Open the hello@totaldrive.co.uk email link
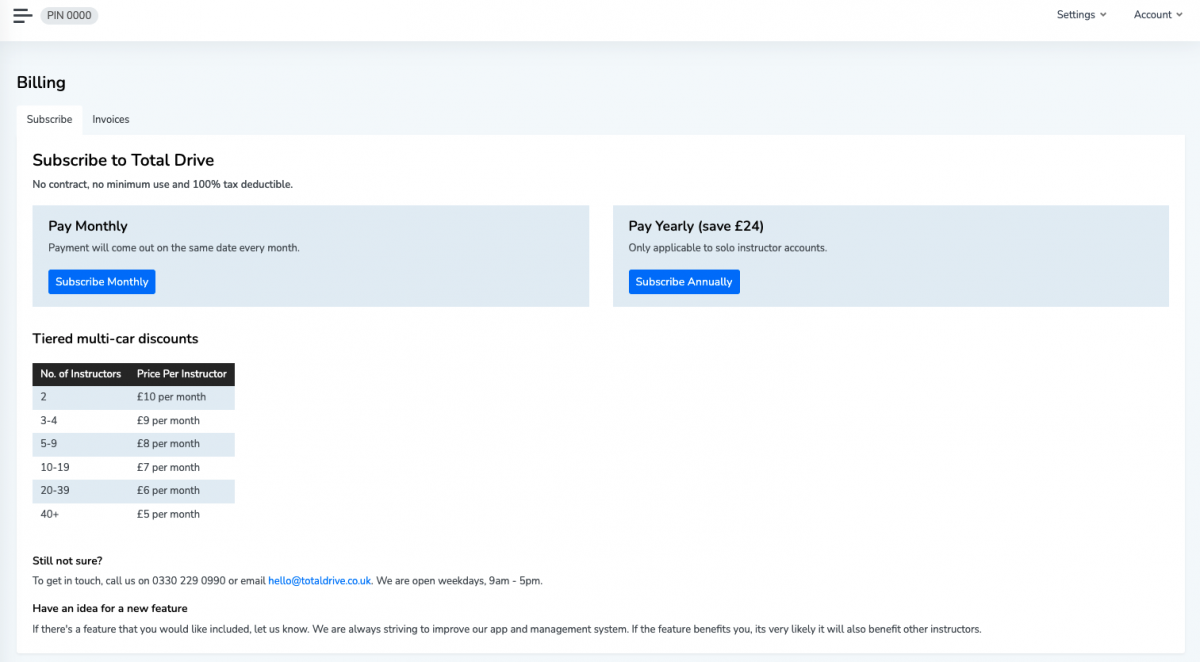Image resolution: width=1200 pixels, height=662 pixels. (319, 580)
